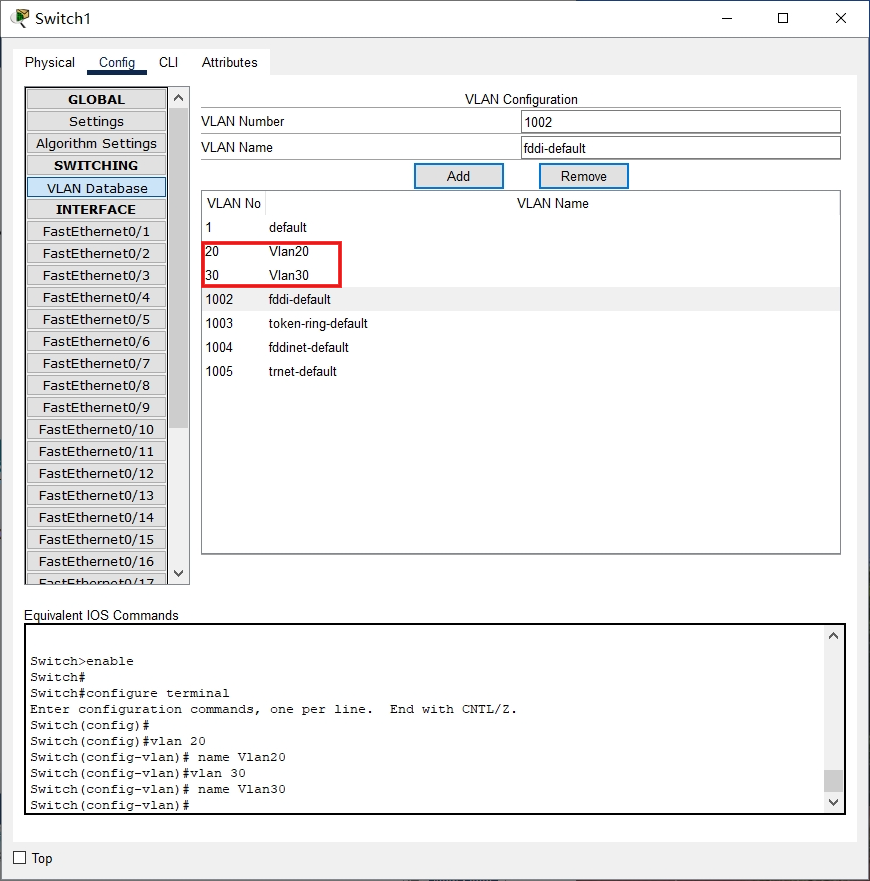Click the VLAN Name input field

[x=681, y=148]
